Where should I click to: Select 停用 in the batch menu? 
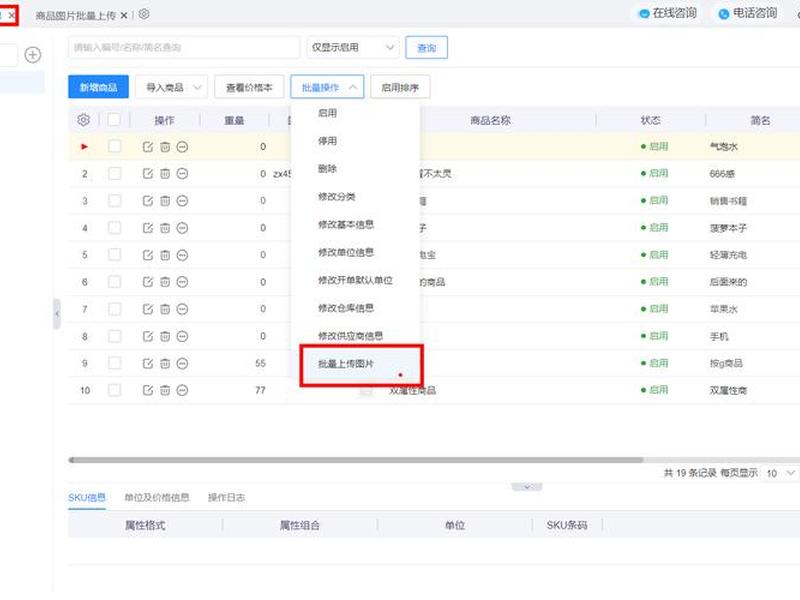pyautogui.click(x=327, y=141)
